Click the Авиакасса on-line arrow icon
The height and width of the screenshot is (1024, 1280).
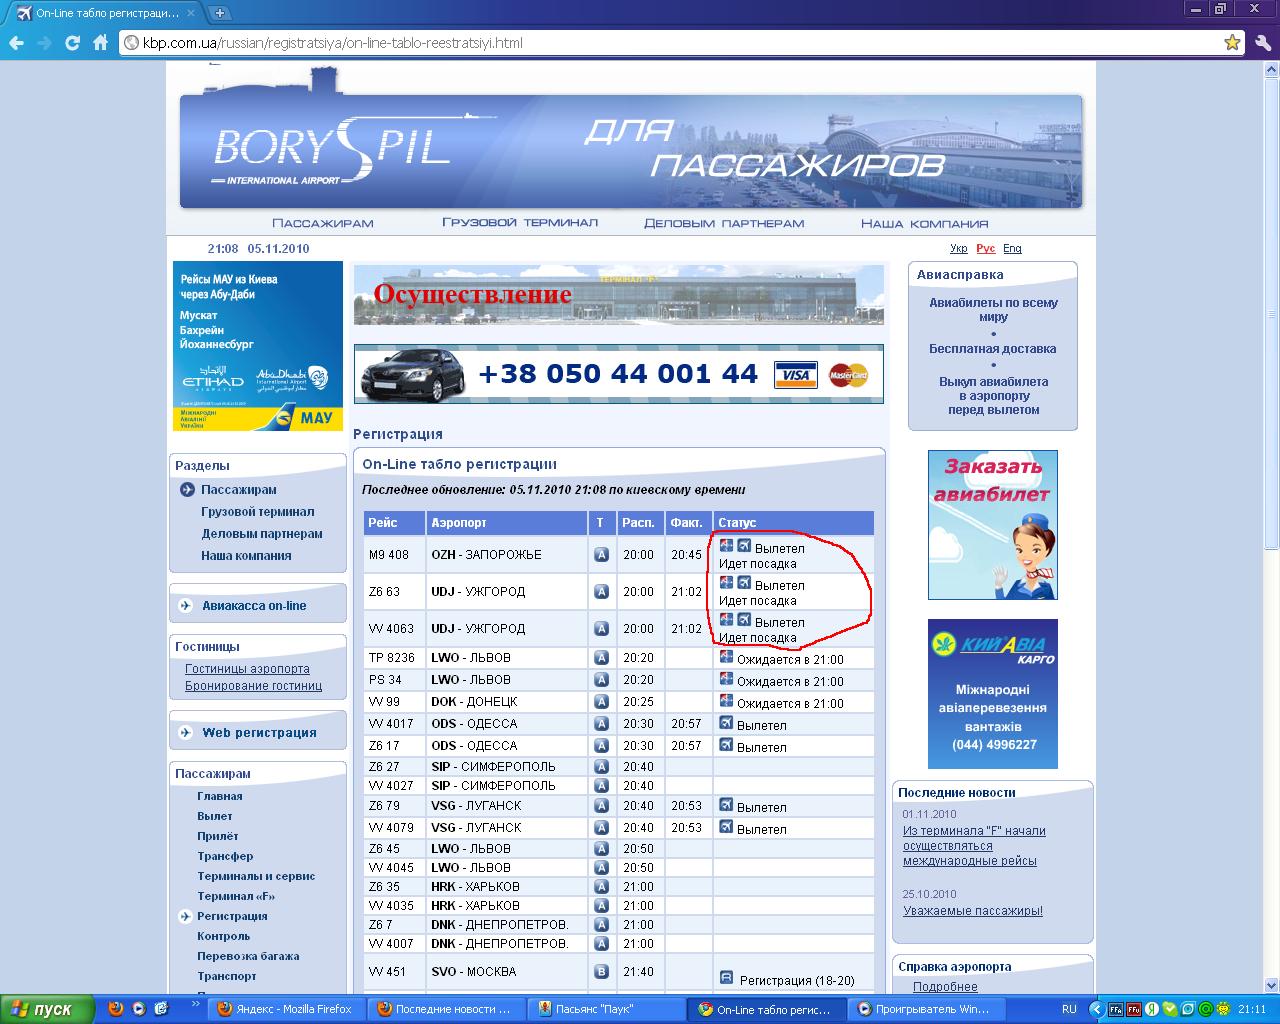[x=186, y=606]
